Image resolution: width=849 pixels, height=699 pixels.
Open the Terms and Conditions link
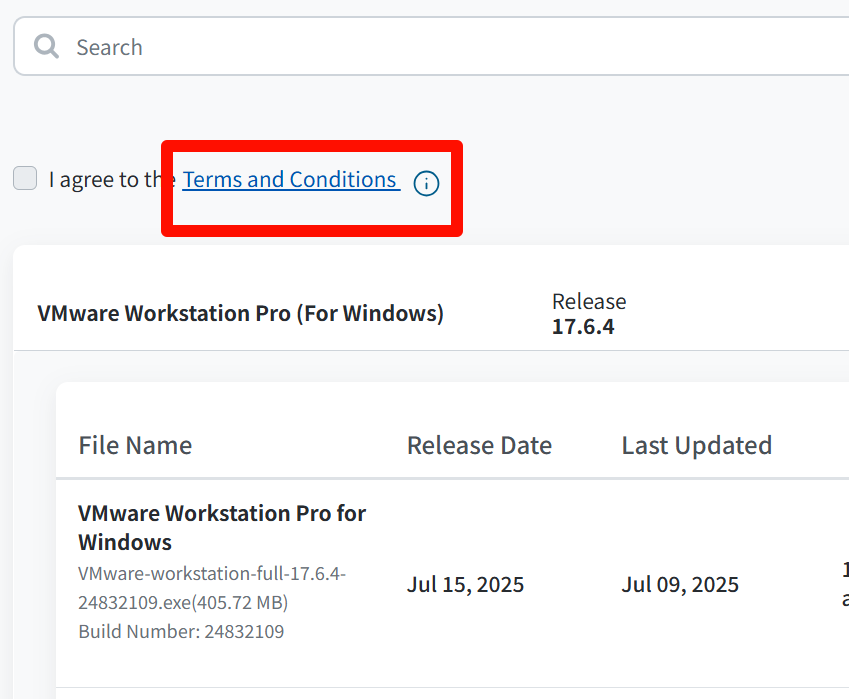click(x=290, y=180)
